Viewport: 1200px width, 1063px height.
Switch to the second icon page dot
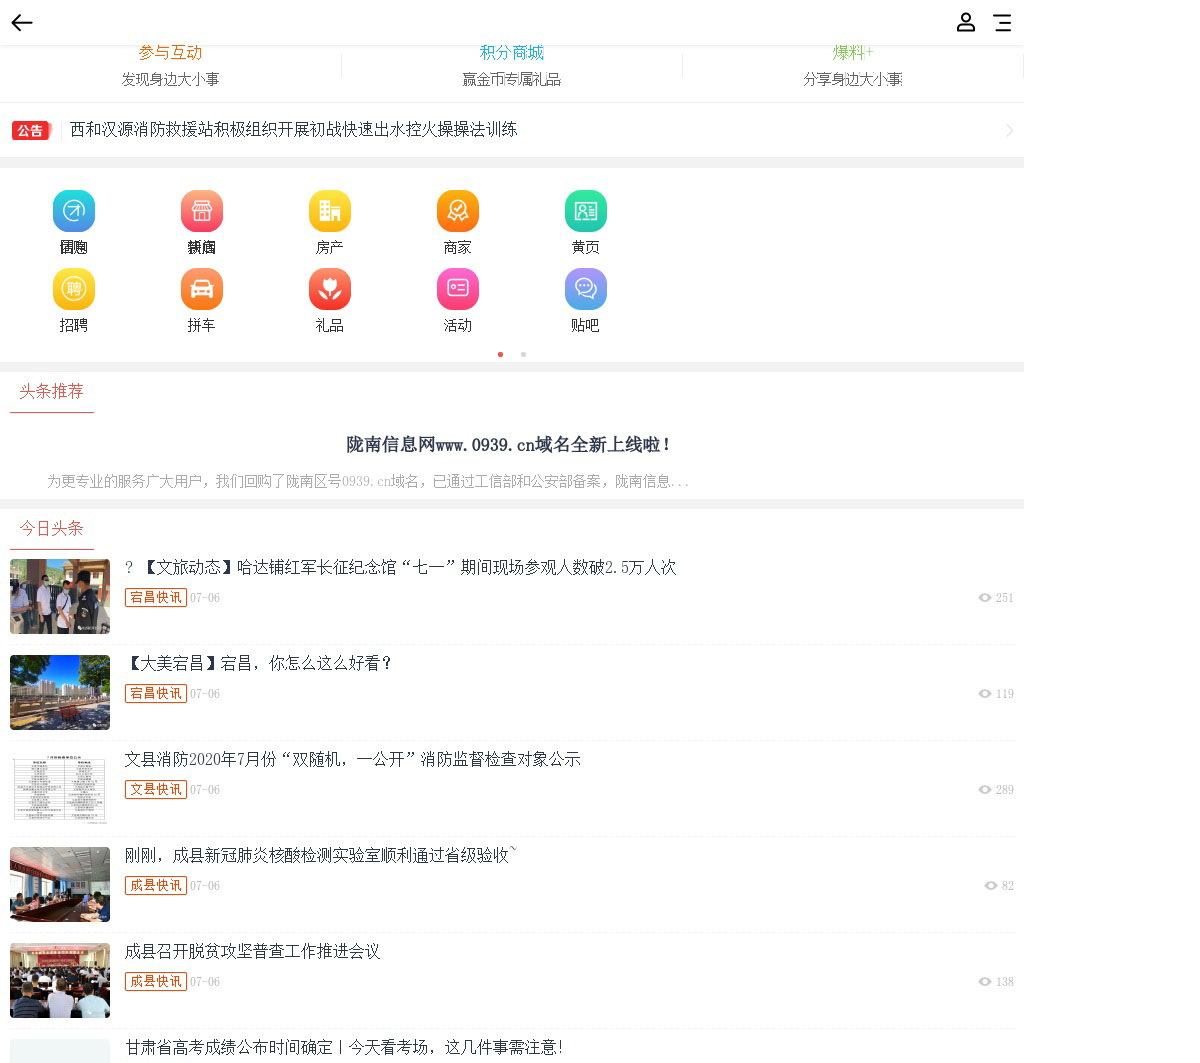523,354
